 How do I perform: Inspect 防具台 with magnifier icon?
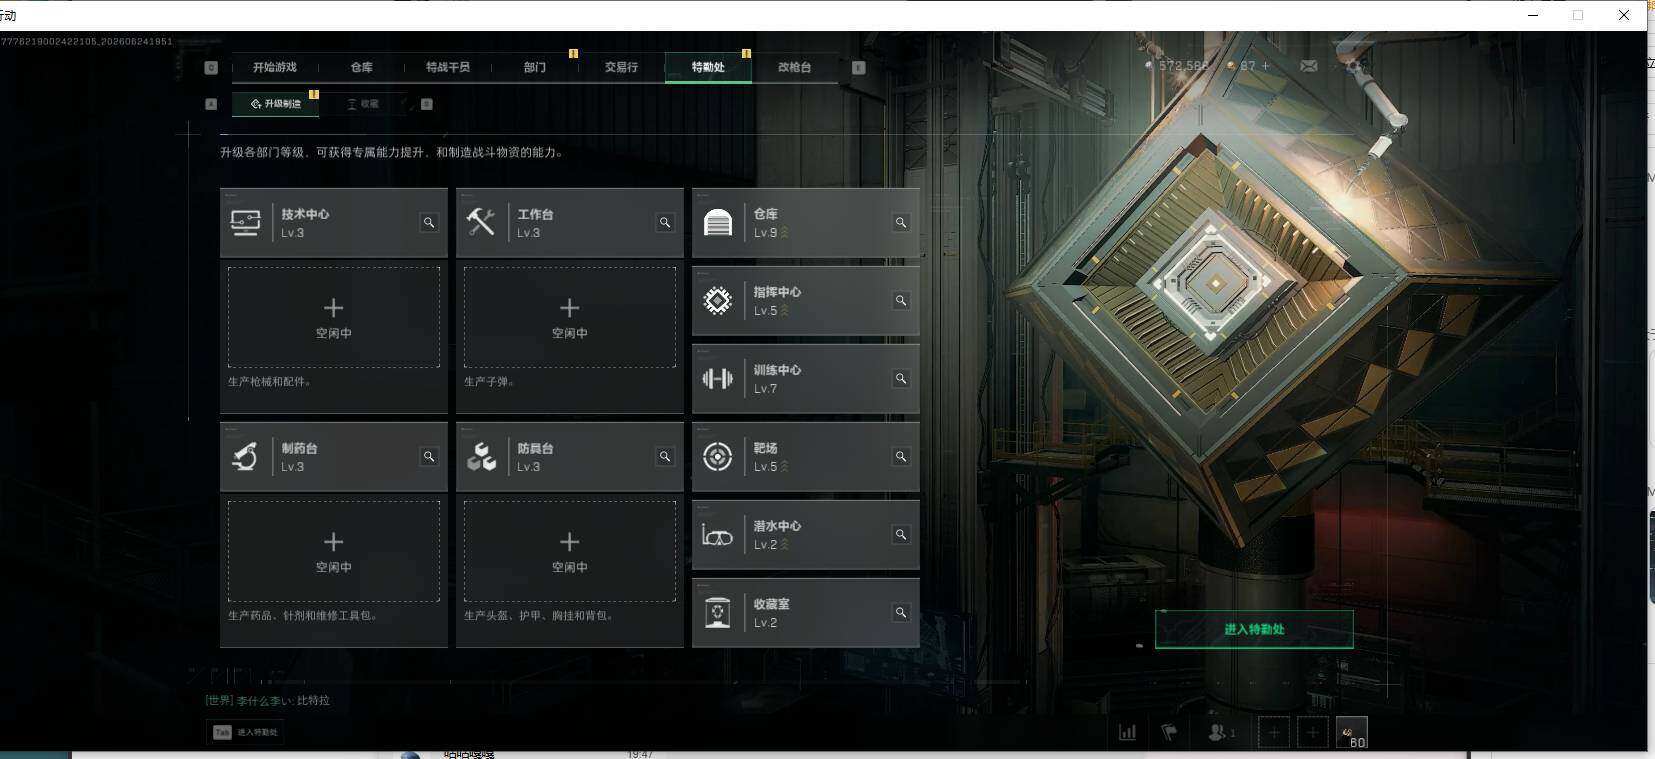coord(665,457)
